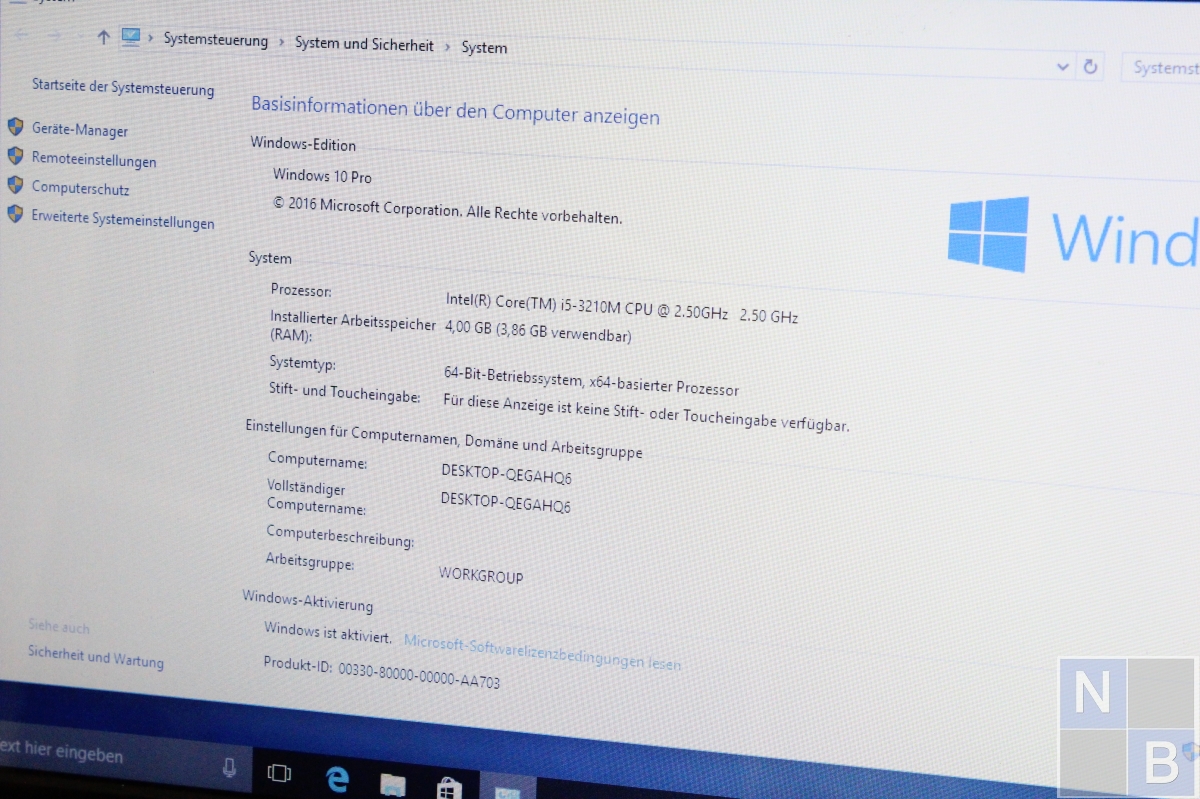
Task: Click the Windows ist aktiviert text
Action: tap(328, 632)
